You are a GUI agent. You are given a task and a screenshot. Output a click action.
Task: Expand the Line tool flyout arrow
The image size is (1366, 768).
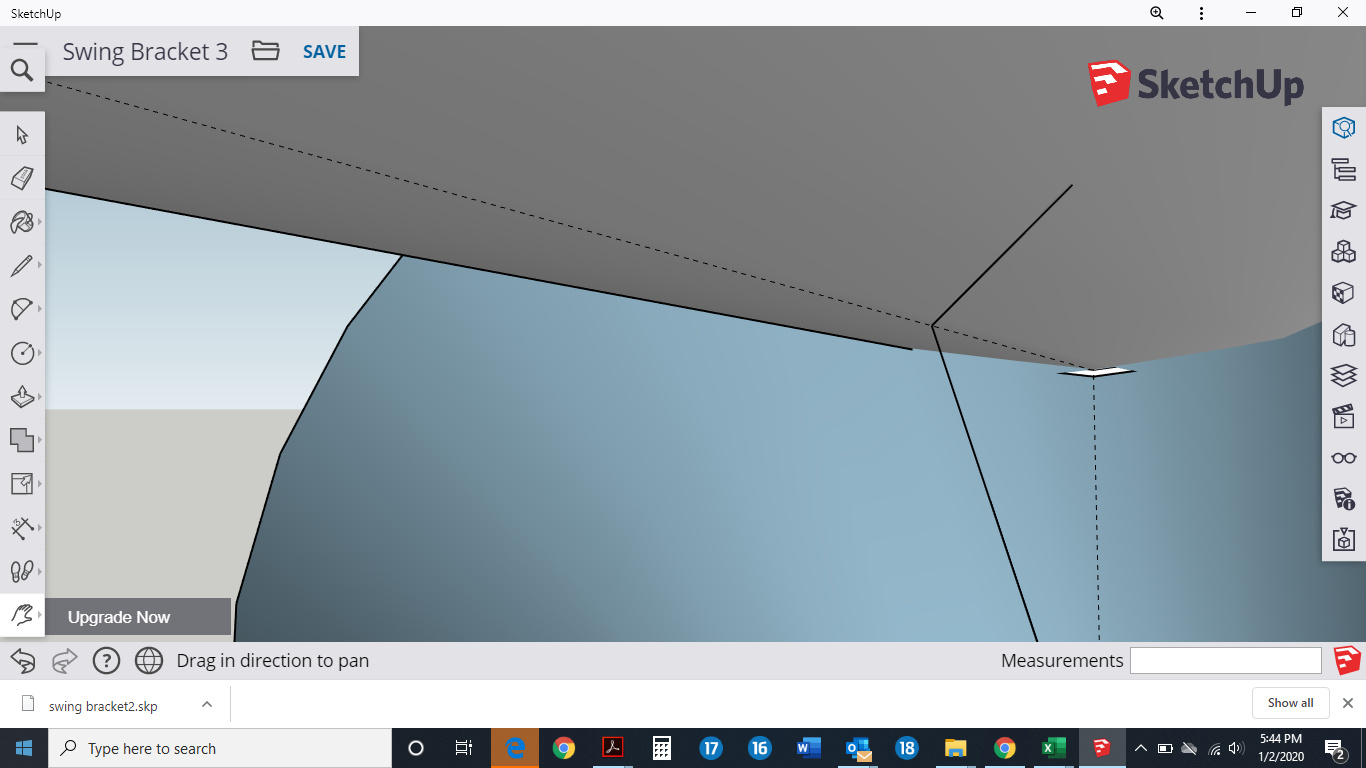tap(39, 266)
